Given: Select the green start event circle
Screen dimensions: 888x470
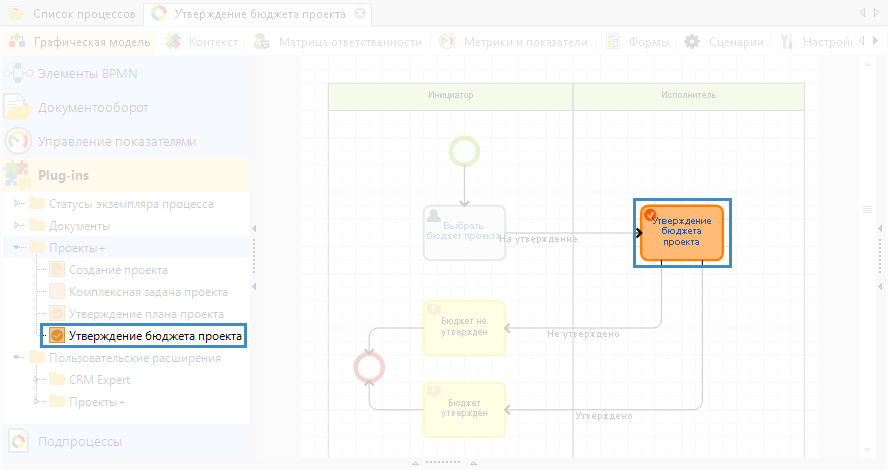Looking at the screenshot, I should point(464,151).
